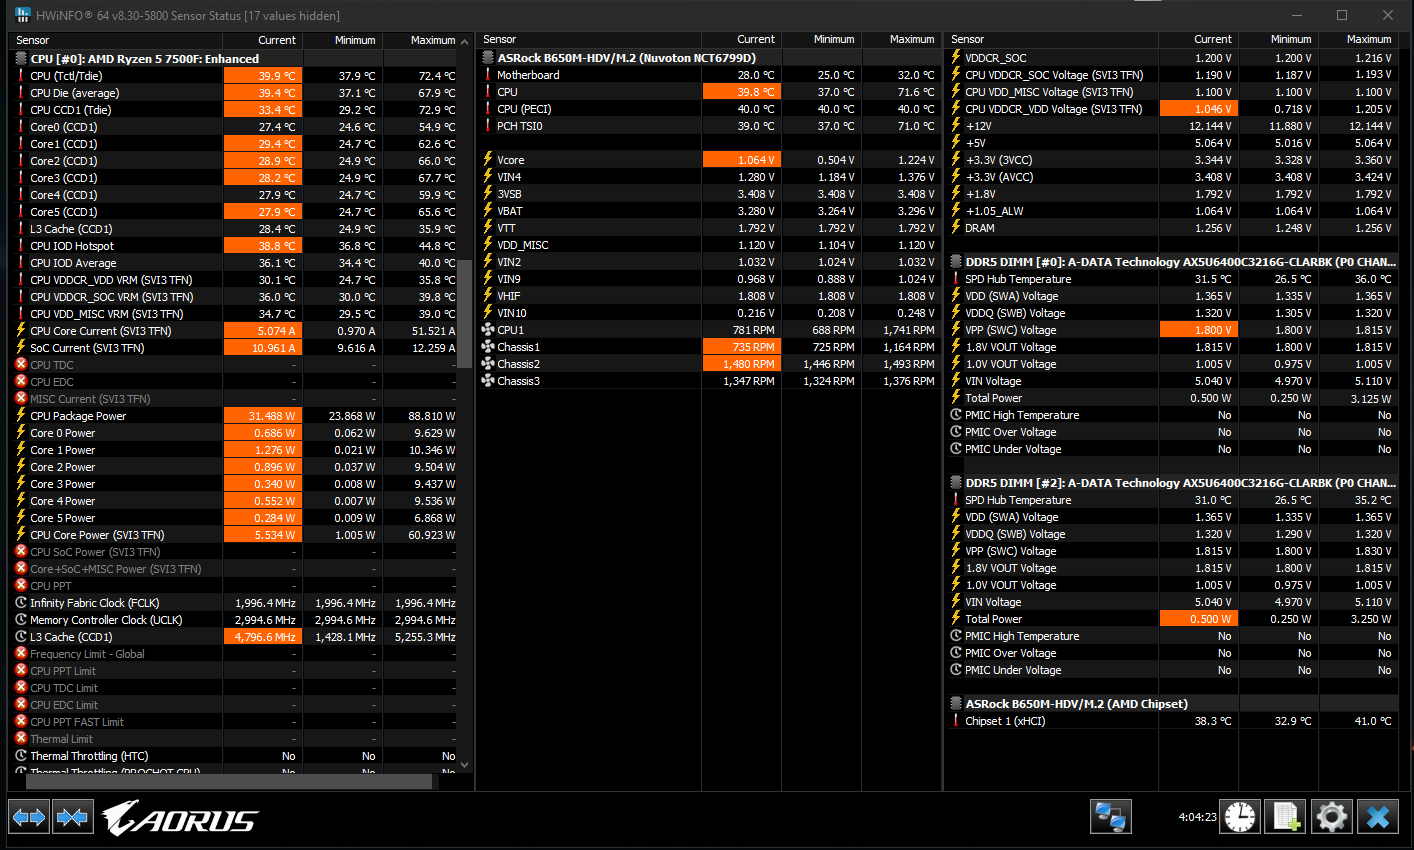Click the expand-columns outward arrows button
Image resolution: width=1414 pixels, height=850 pixels.
29,817
